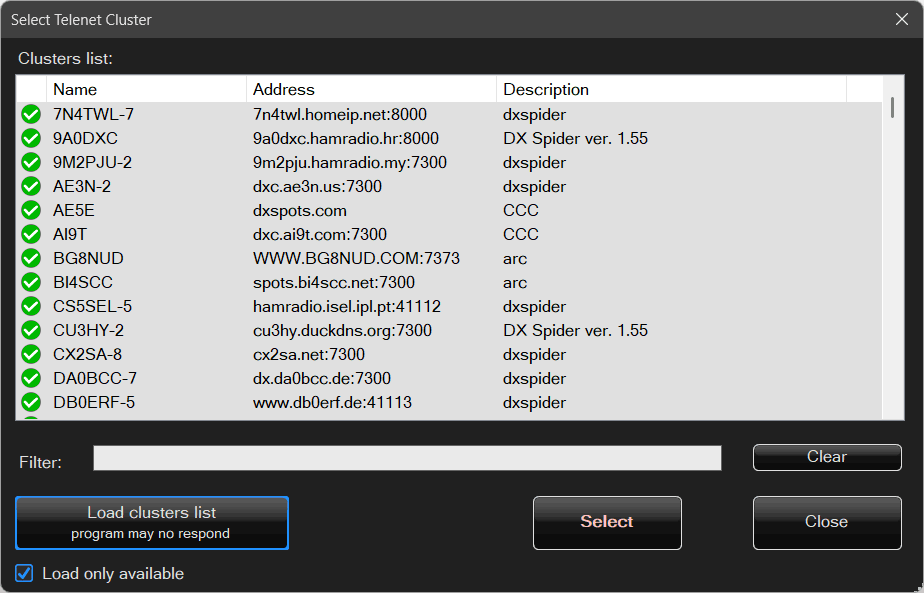Screen dimensions: 924x593
Task: Click availability icon next to CX2SA-8
Action: pos(31,355)
